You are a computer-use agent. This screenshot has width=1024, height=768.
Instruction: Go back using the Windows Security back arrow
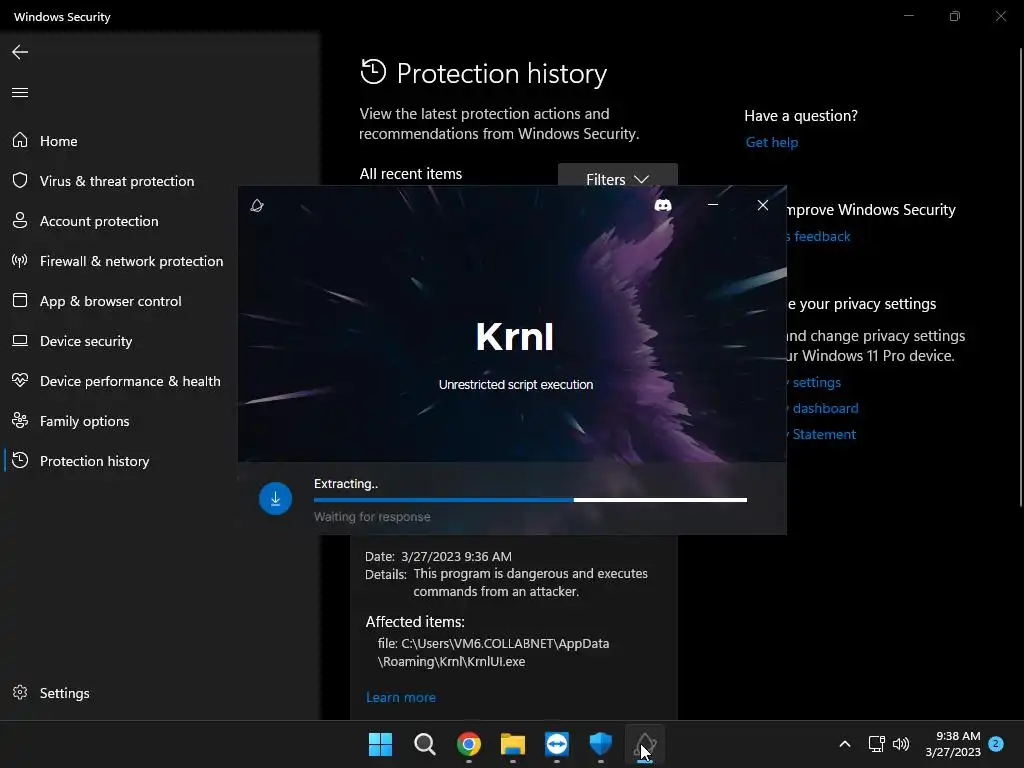pos(20,52)
